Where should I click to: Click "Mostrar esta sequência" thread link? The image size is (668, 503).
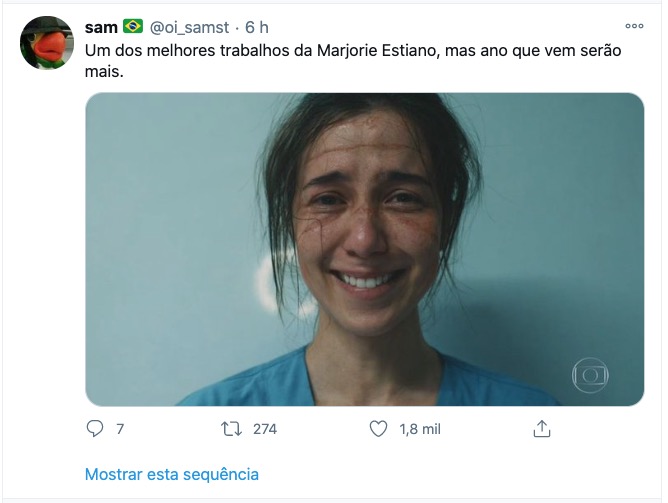point(171,473)
